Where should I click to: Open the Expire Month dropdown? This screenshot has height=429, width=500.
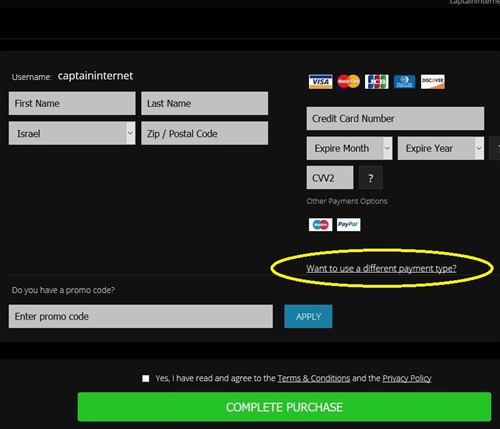(349, 148)
